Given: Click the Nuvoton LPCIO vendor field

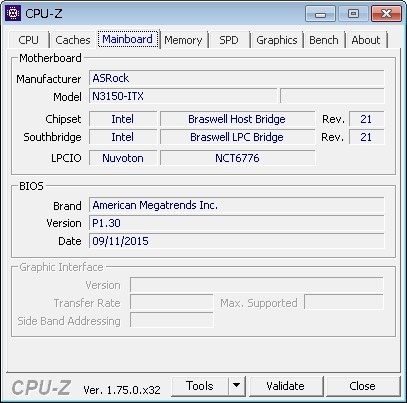Looking at the screenshot, I should tap(123, 158).
